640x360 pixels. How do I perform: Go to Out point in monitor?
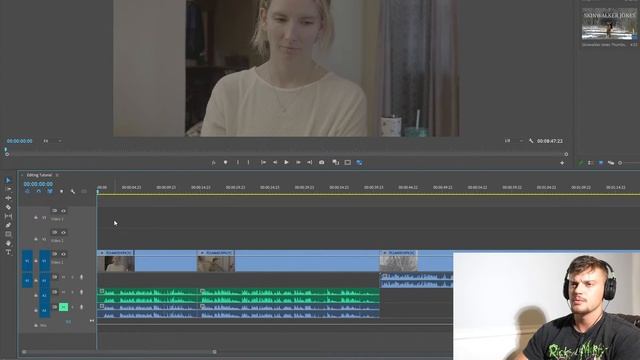(309, 162)
